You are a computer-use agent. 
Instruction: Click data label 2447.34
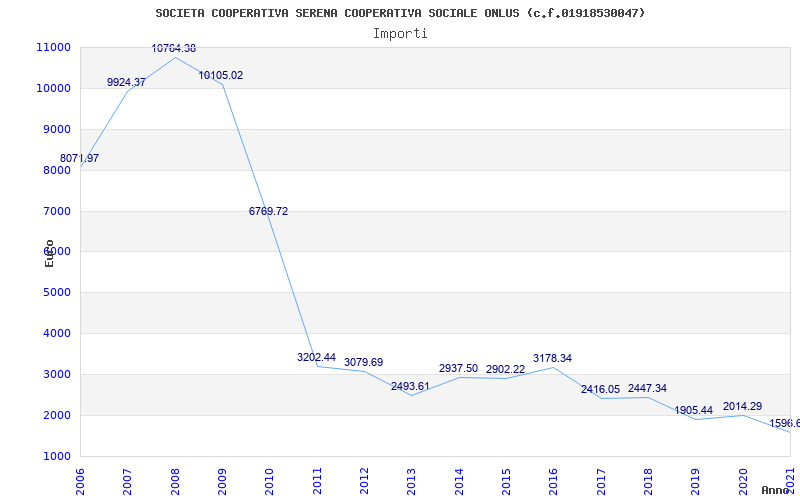(x=647, y=388)
